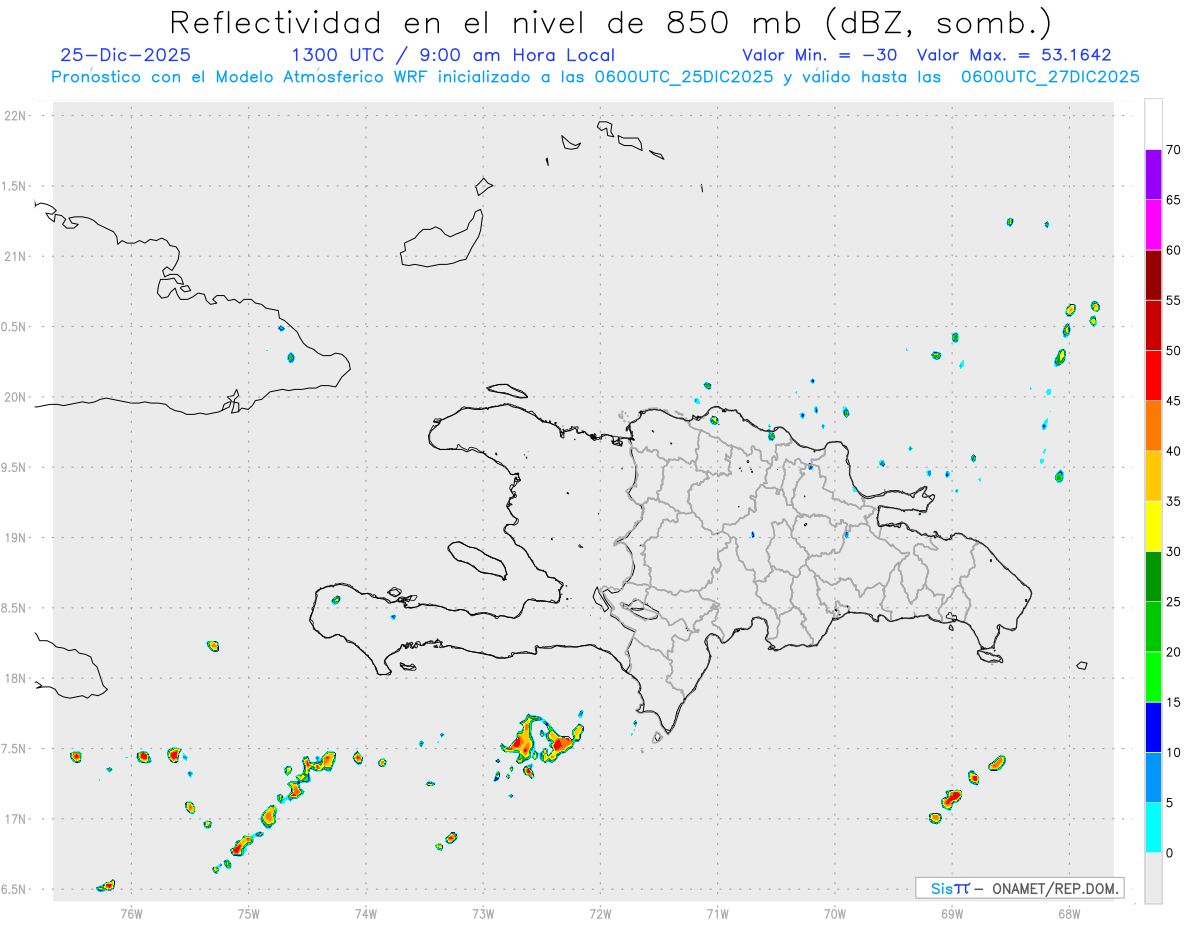Screen dimensions: 1200x927
Task: Click the cyan 0-5 dBZ colorbar segment
Action: pyautogui.click(x=1153, y=828)
